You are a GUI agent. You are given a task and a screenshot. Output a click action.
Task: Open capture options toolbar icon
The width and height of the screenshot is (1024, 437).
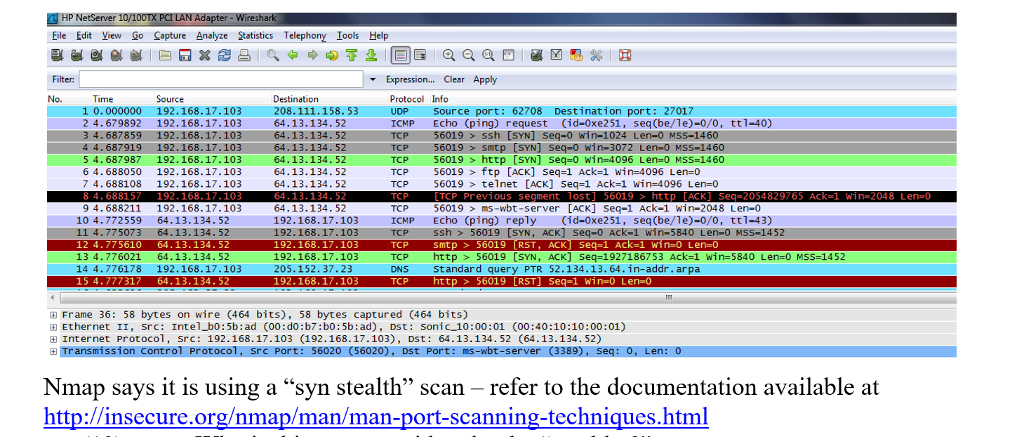click(76, 56)
